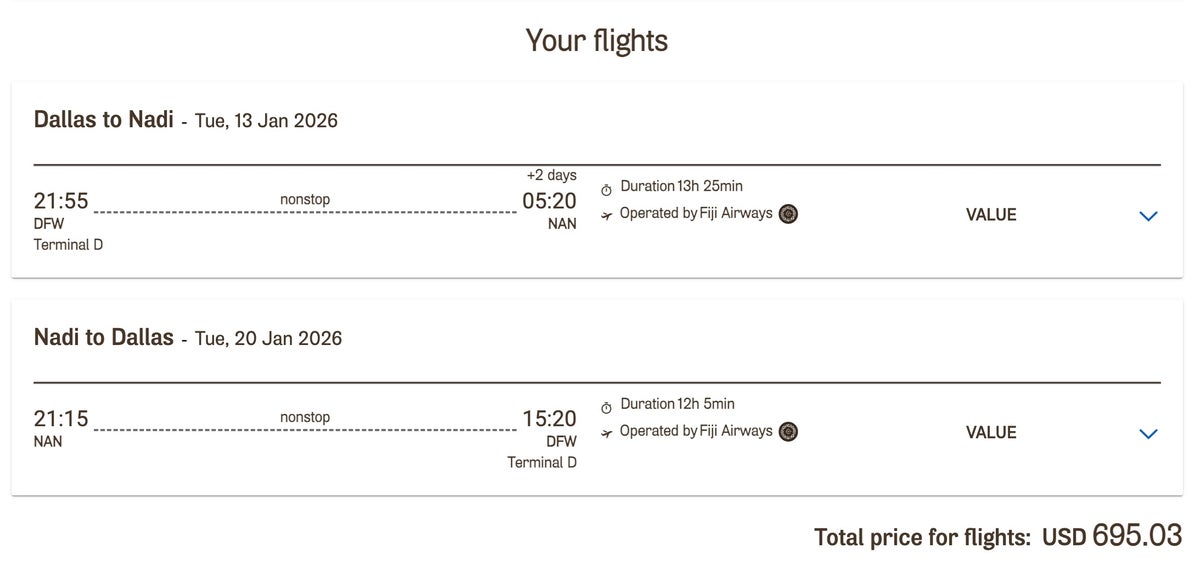Select the VALUE fare on the Dallas to Nadi flight
1200x565 pixels.
point(991,215)
